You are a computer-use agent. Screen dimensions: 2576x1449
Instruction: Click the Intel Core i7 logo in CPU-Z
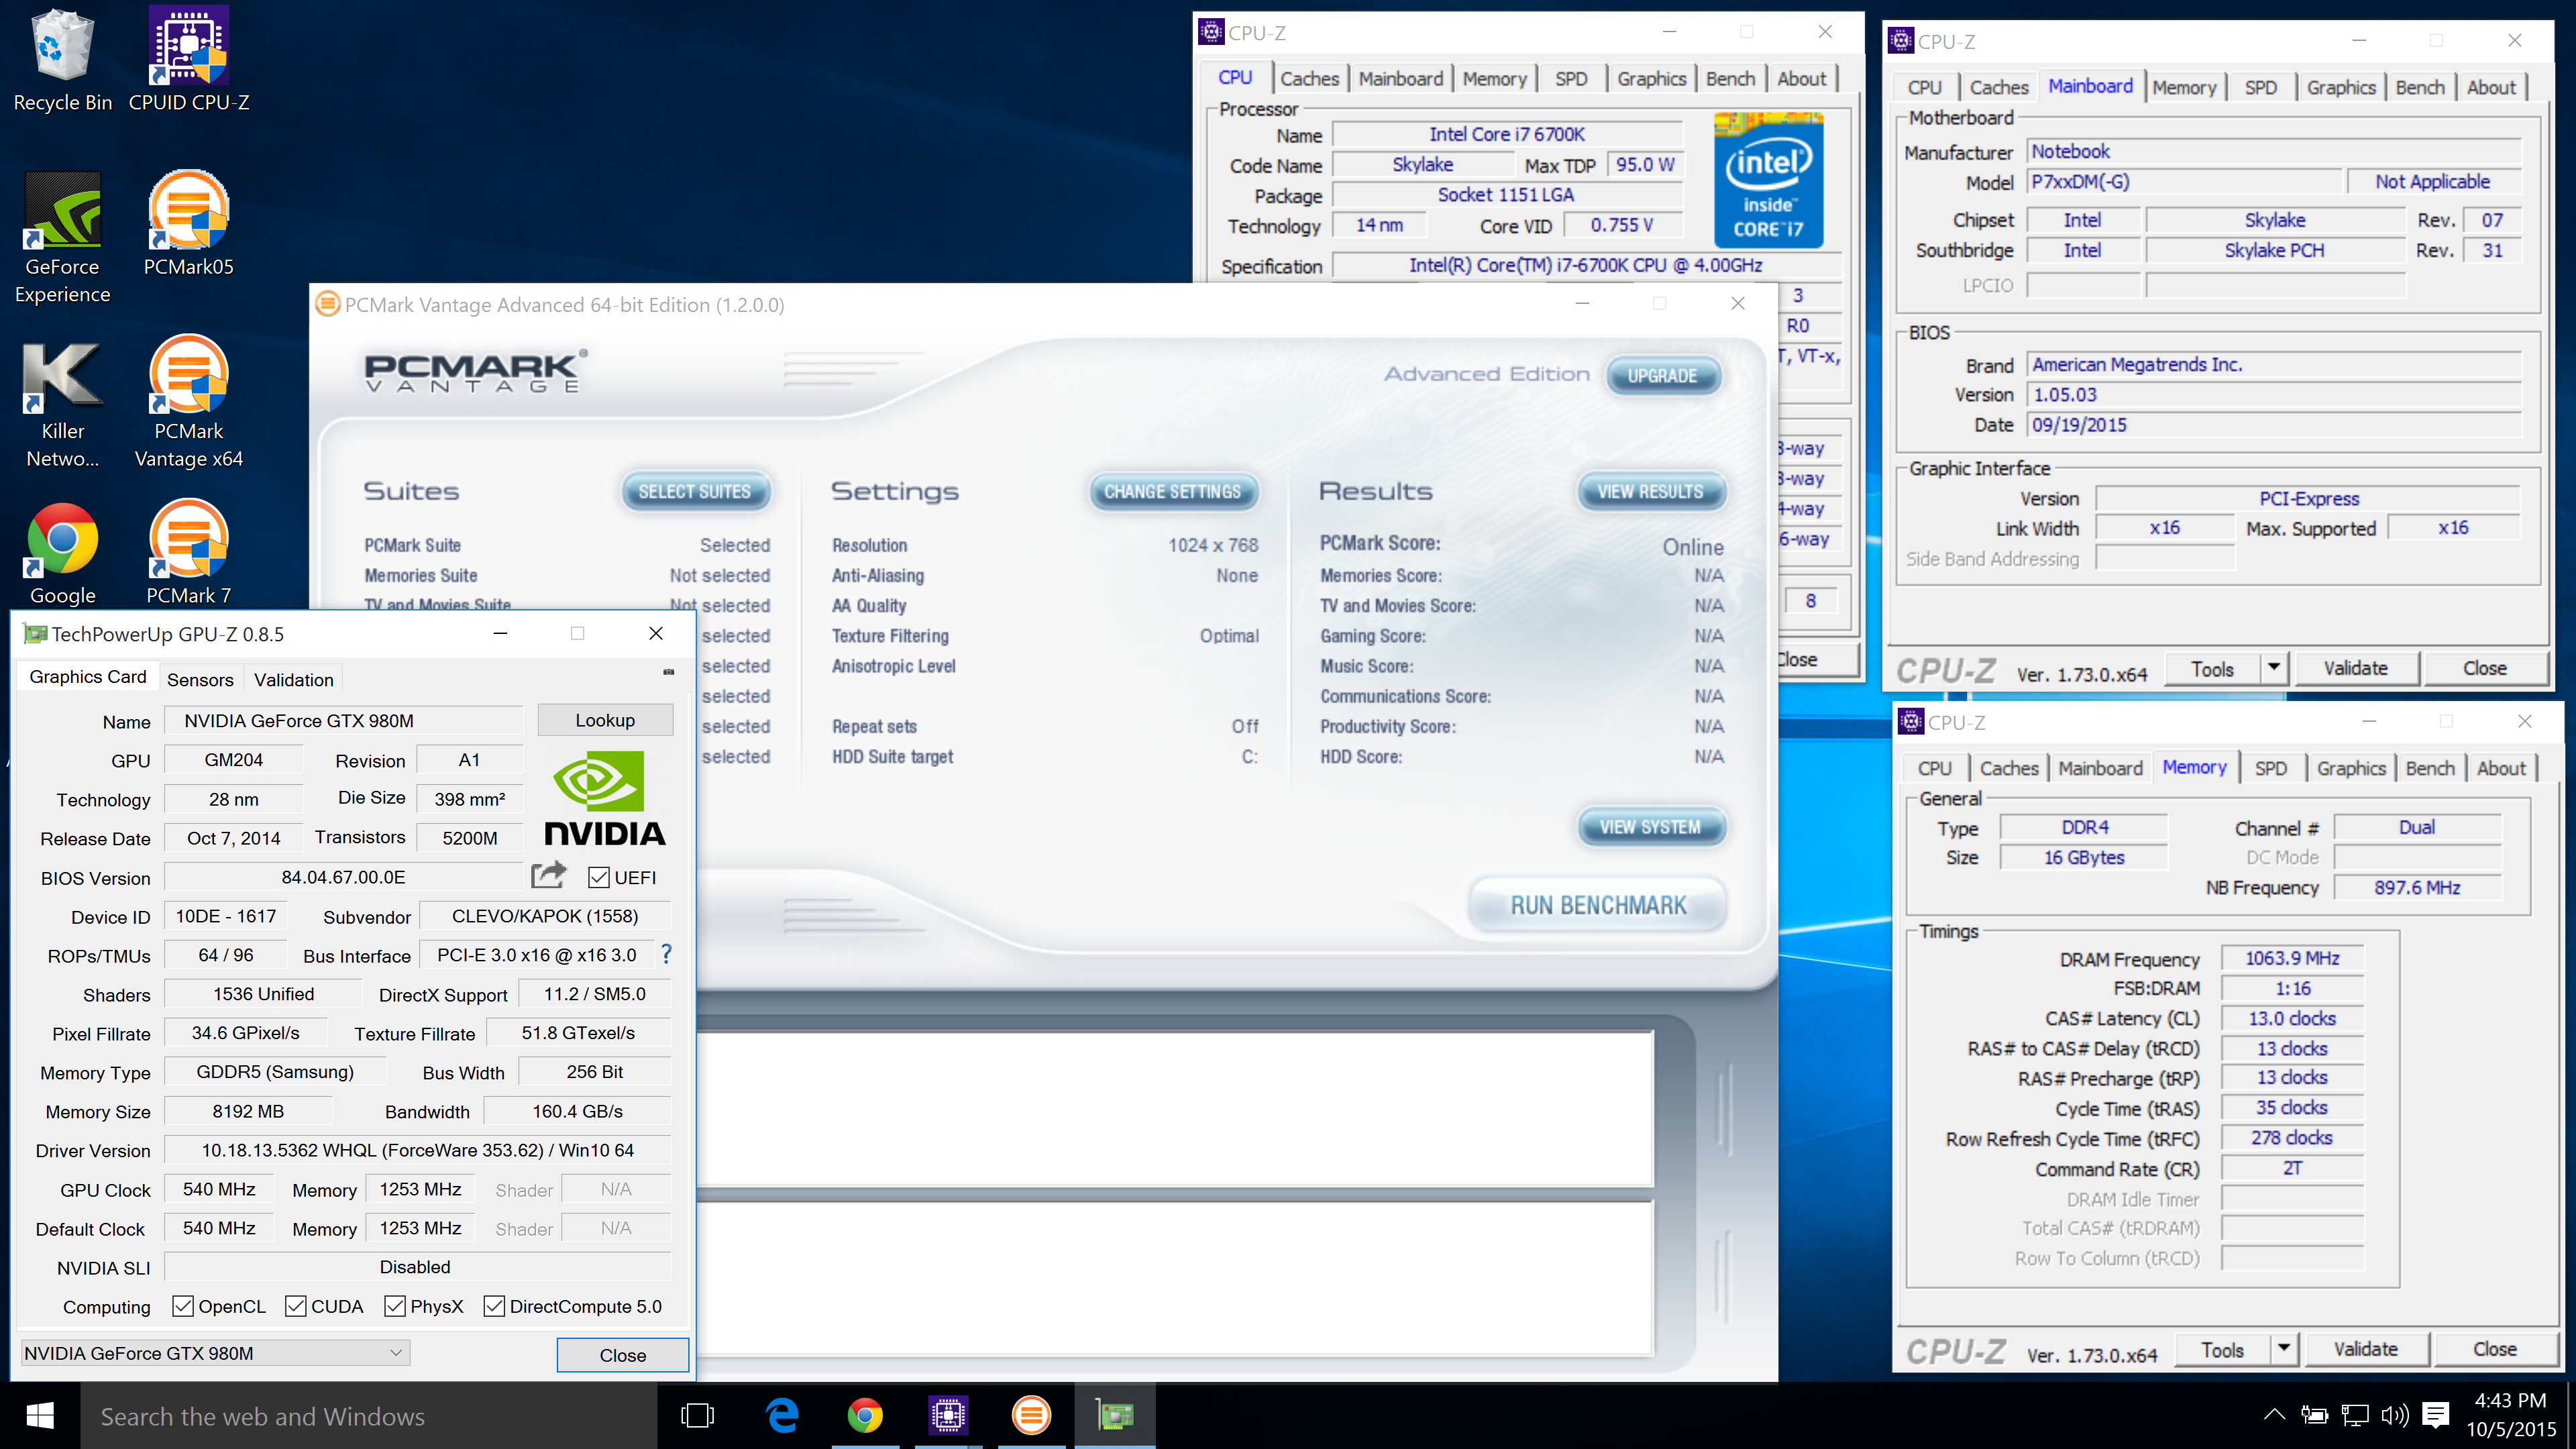1768,181
